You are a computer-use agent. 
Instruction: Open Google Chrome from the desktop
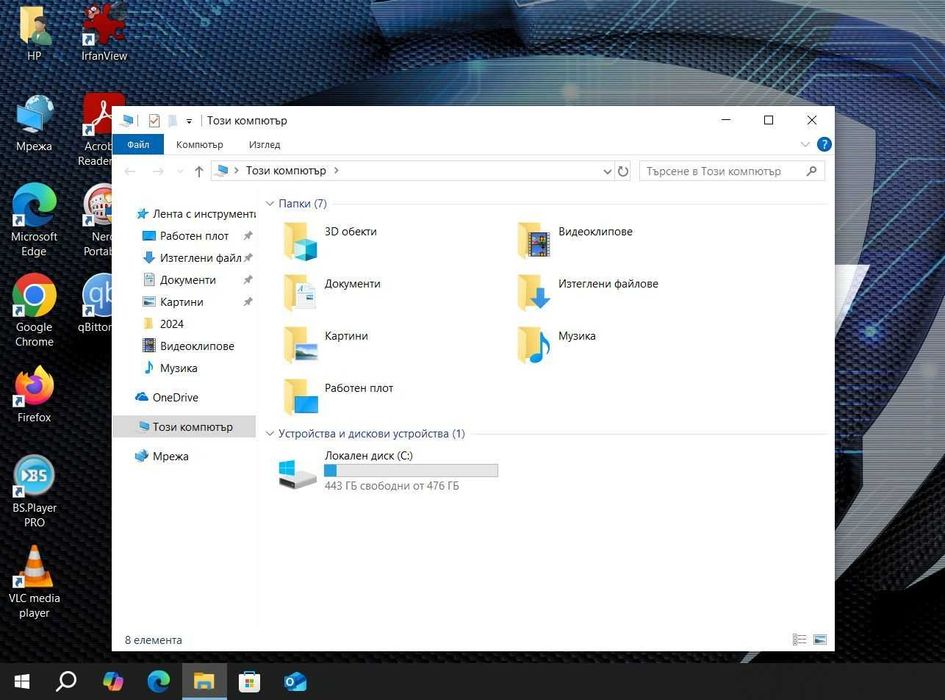34,296
